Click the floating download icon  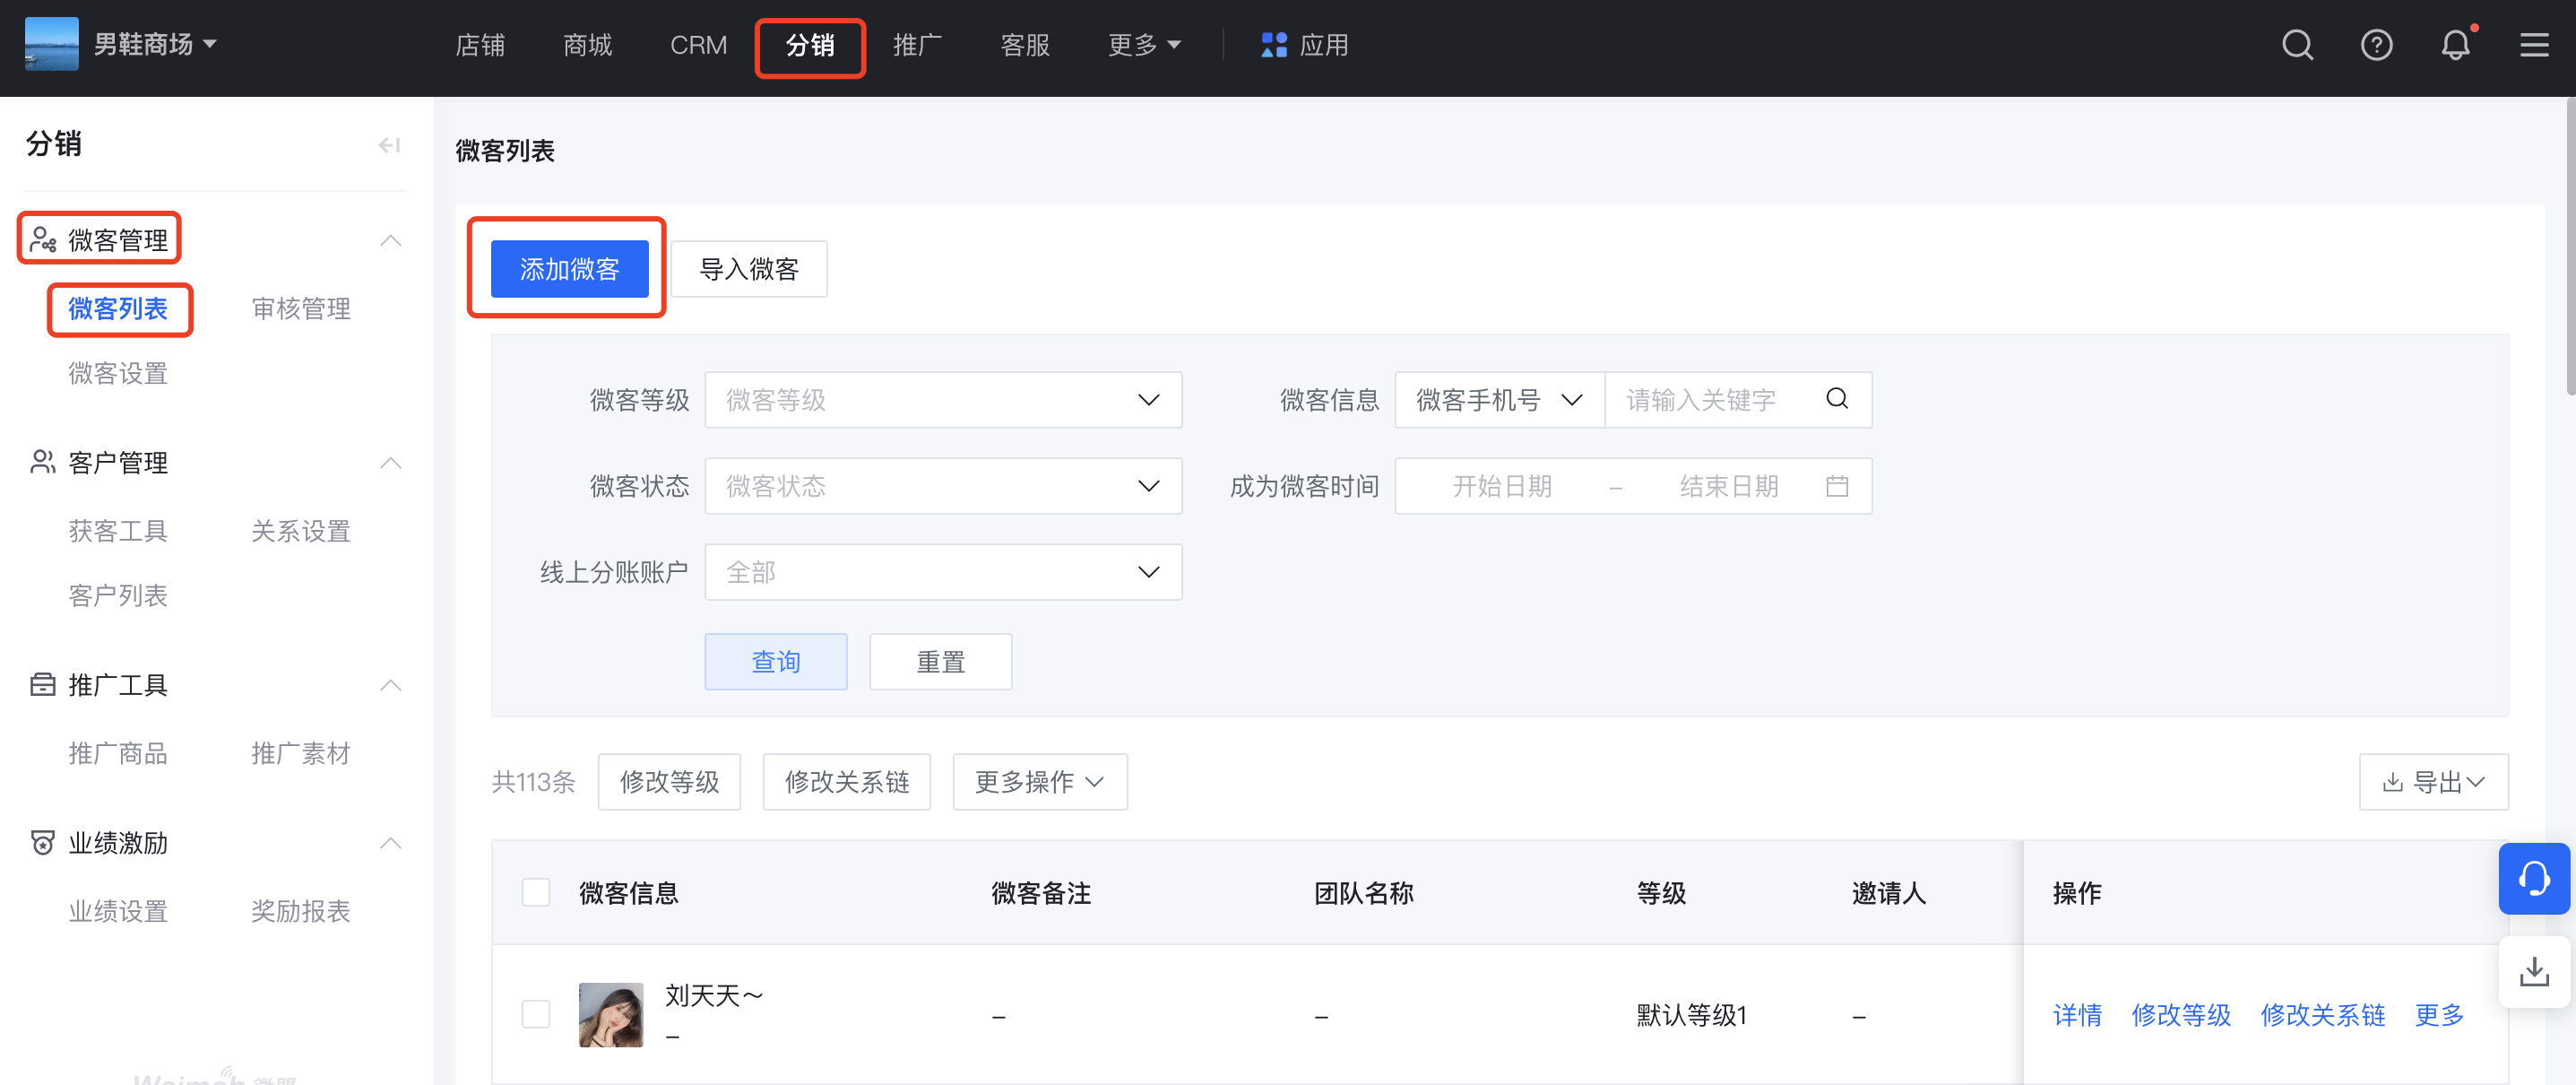pos(2534,971)
